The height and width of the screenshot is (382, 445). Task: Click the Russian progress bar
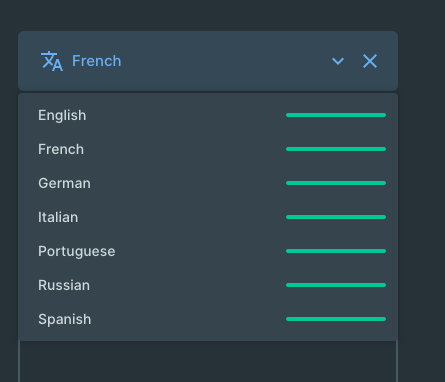(x=336, y=285)
